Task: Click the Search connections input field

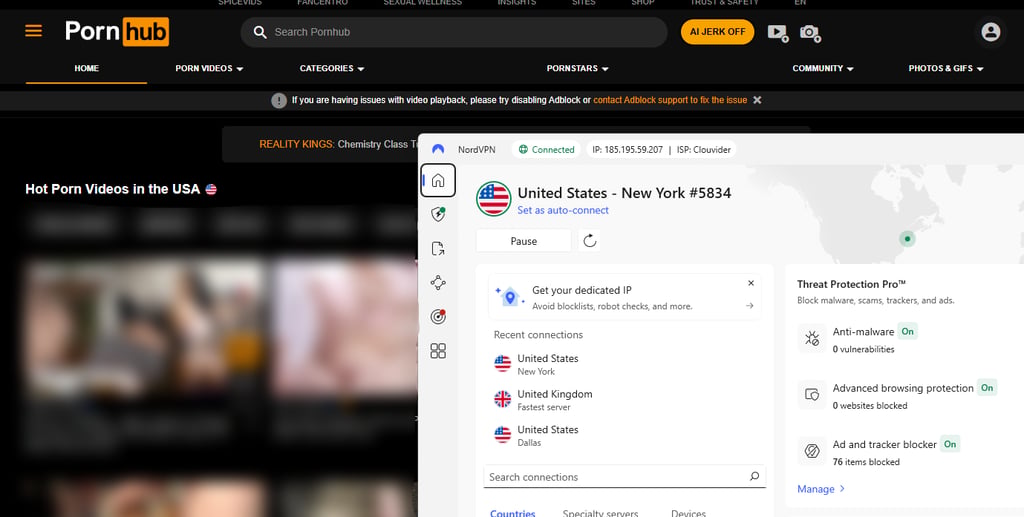Action: [624, 477]
